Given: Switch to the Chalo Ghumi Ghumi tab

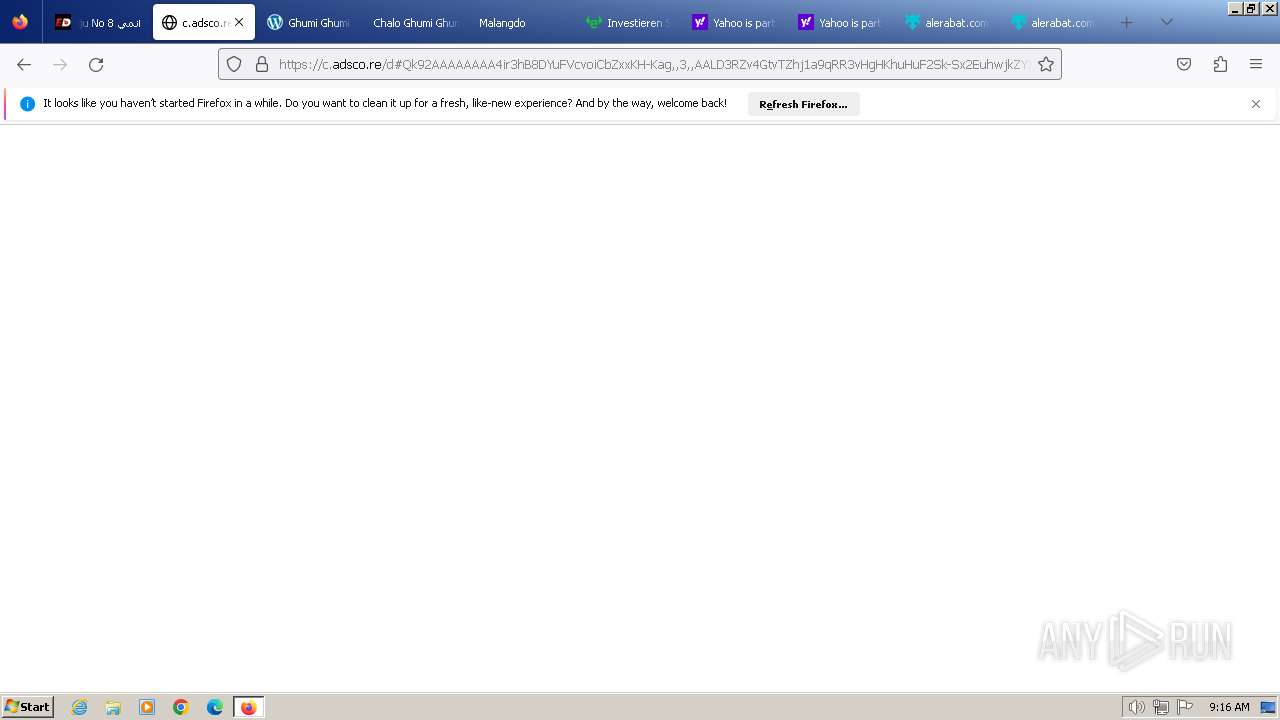Looking at the screenshot, I should click(x=414, y=22).
